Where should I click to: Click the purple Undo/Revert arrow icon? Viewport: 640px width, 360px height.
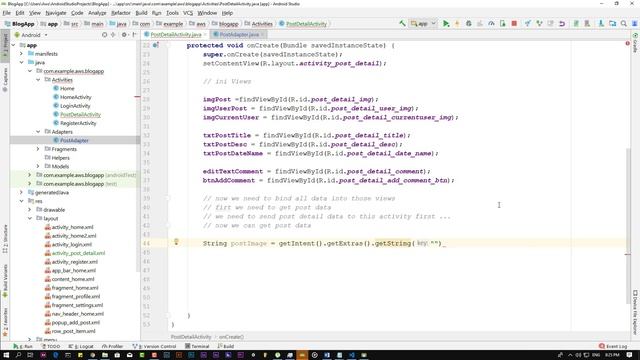(562, 24)
